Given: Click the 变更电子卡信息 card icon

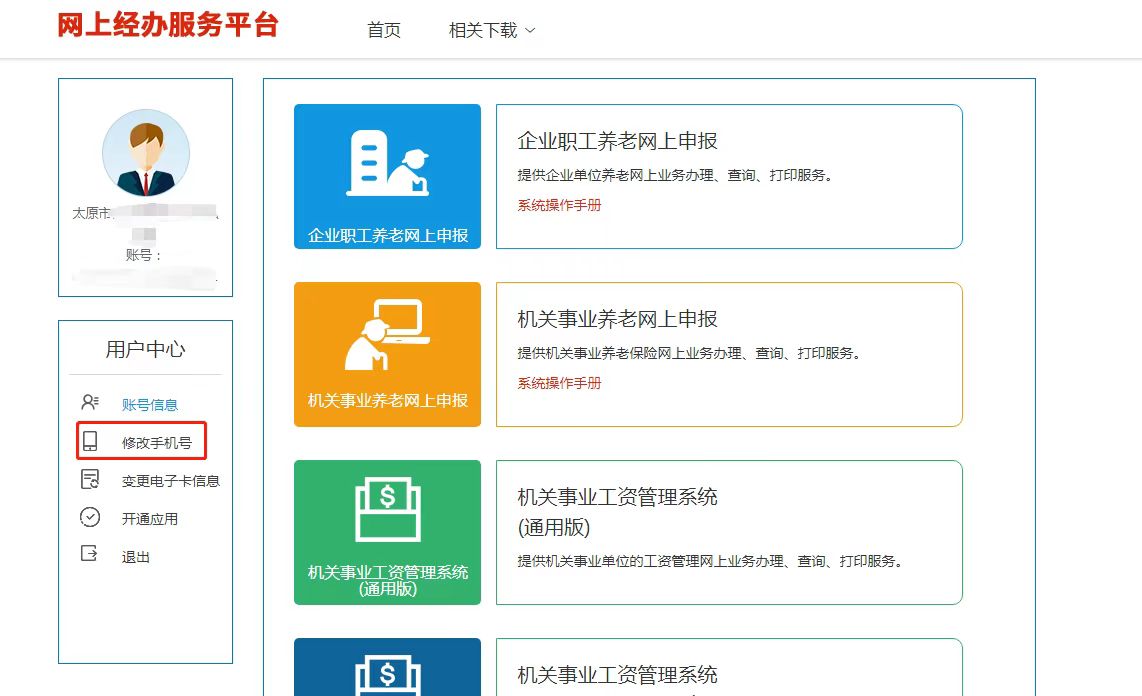Looking at the screenshot, I should (x=90, y=480).
